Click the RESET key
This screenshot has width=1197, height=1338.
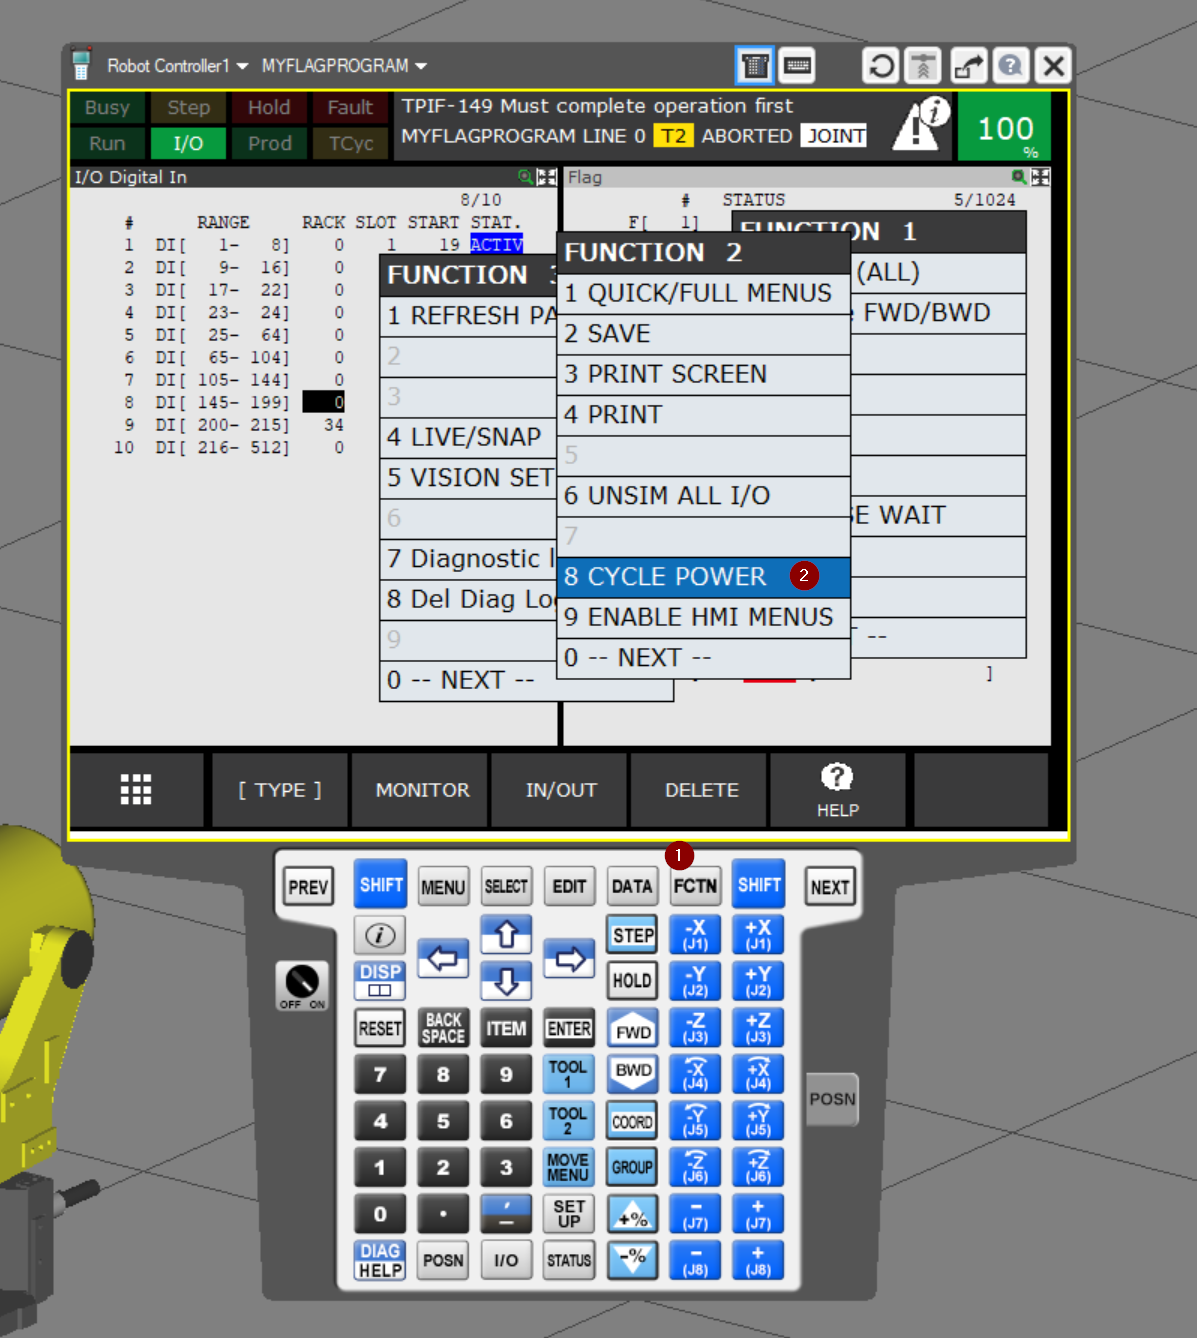380,1028
